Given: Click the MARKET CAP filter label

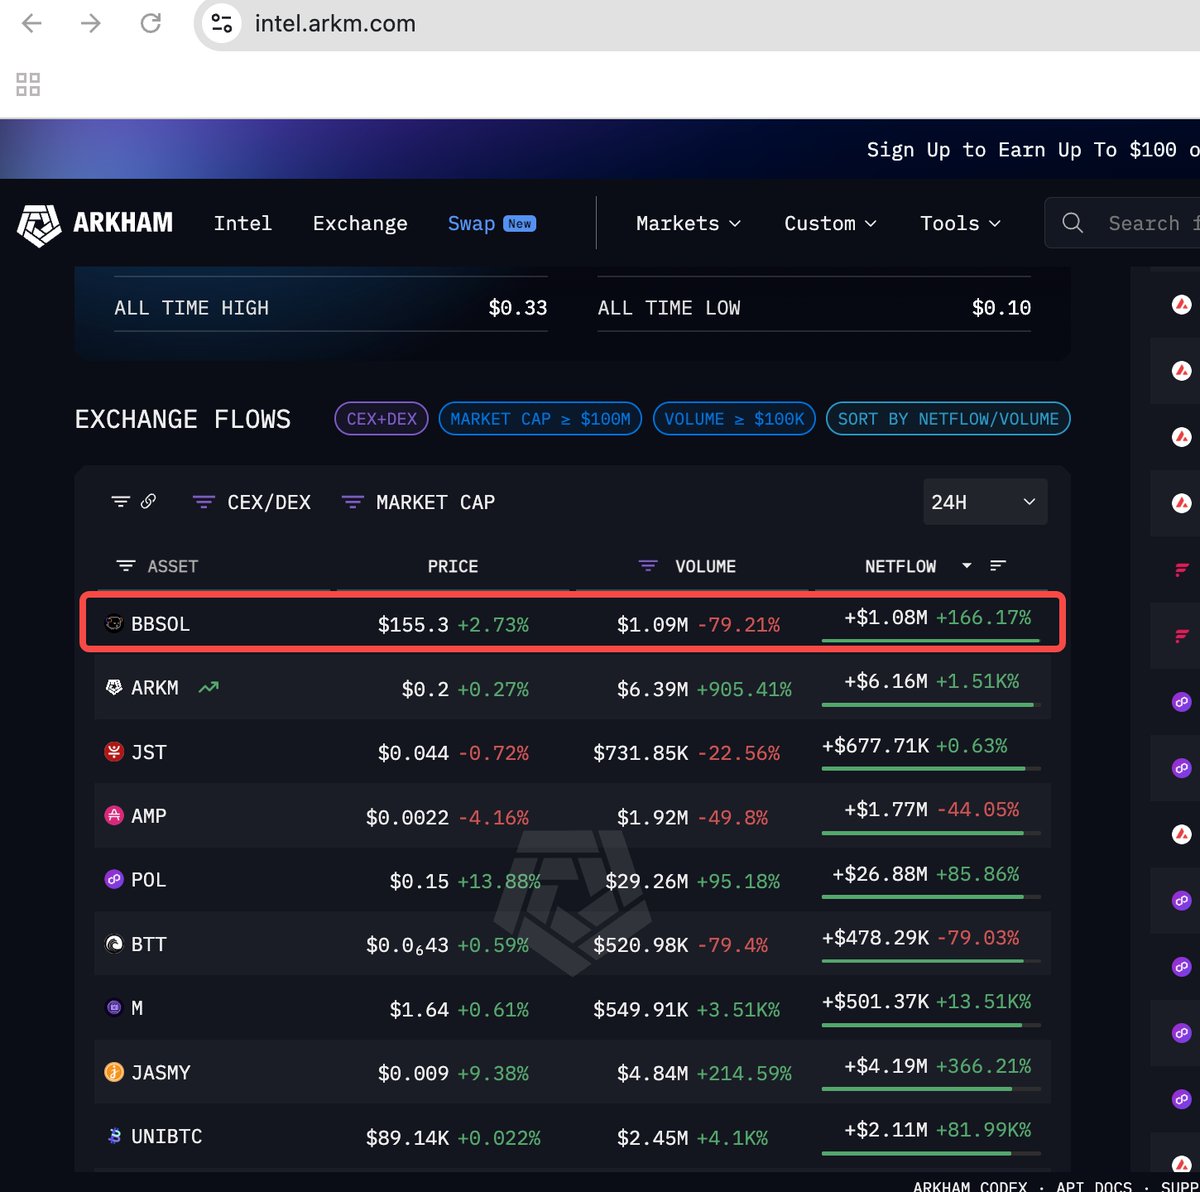Looking at the screenshot, I should coord(435,502).
